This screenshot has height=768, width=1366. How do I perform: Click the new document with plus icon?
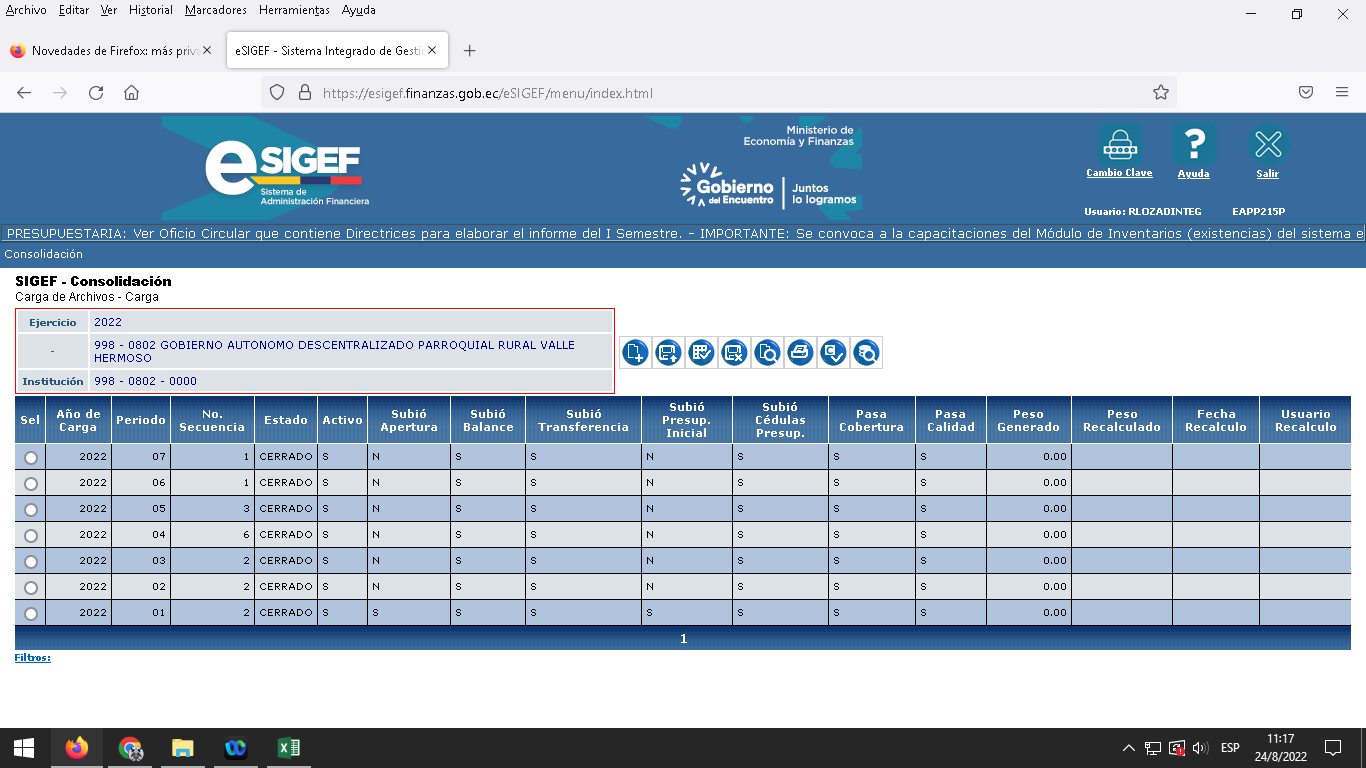635,352
